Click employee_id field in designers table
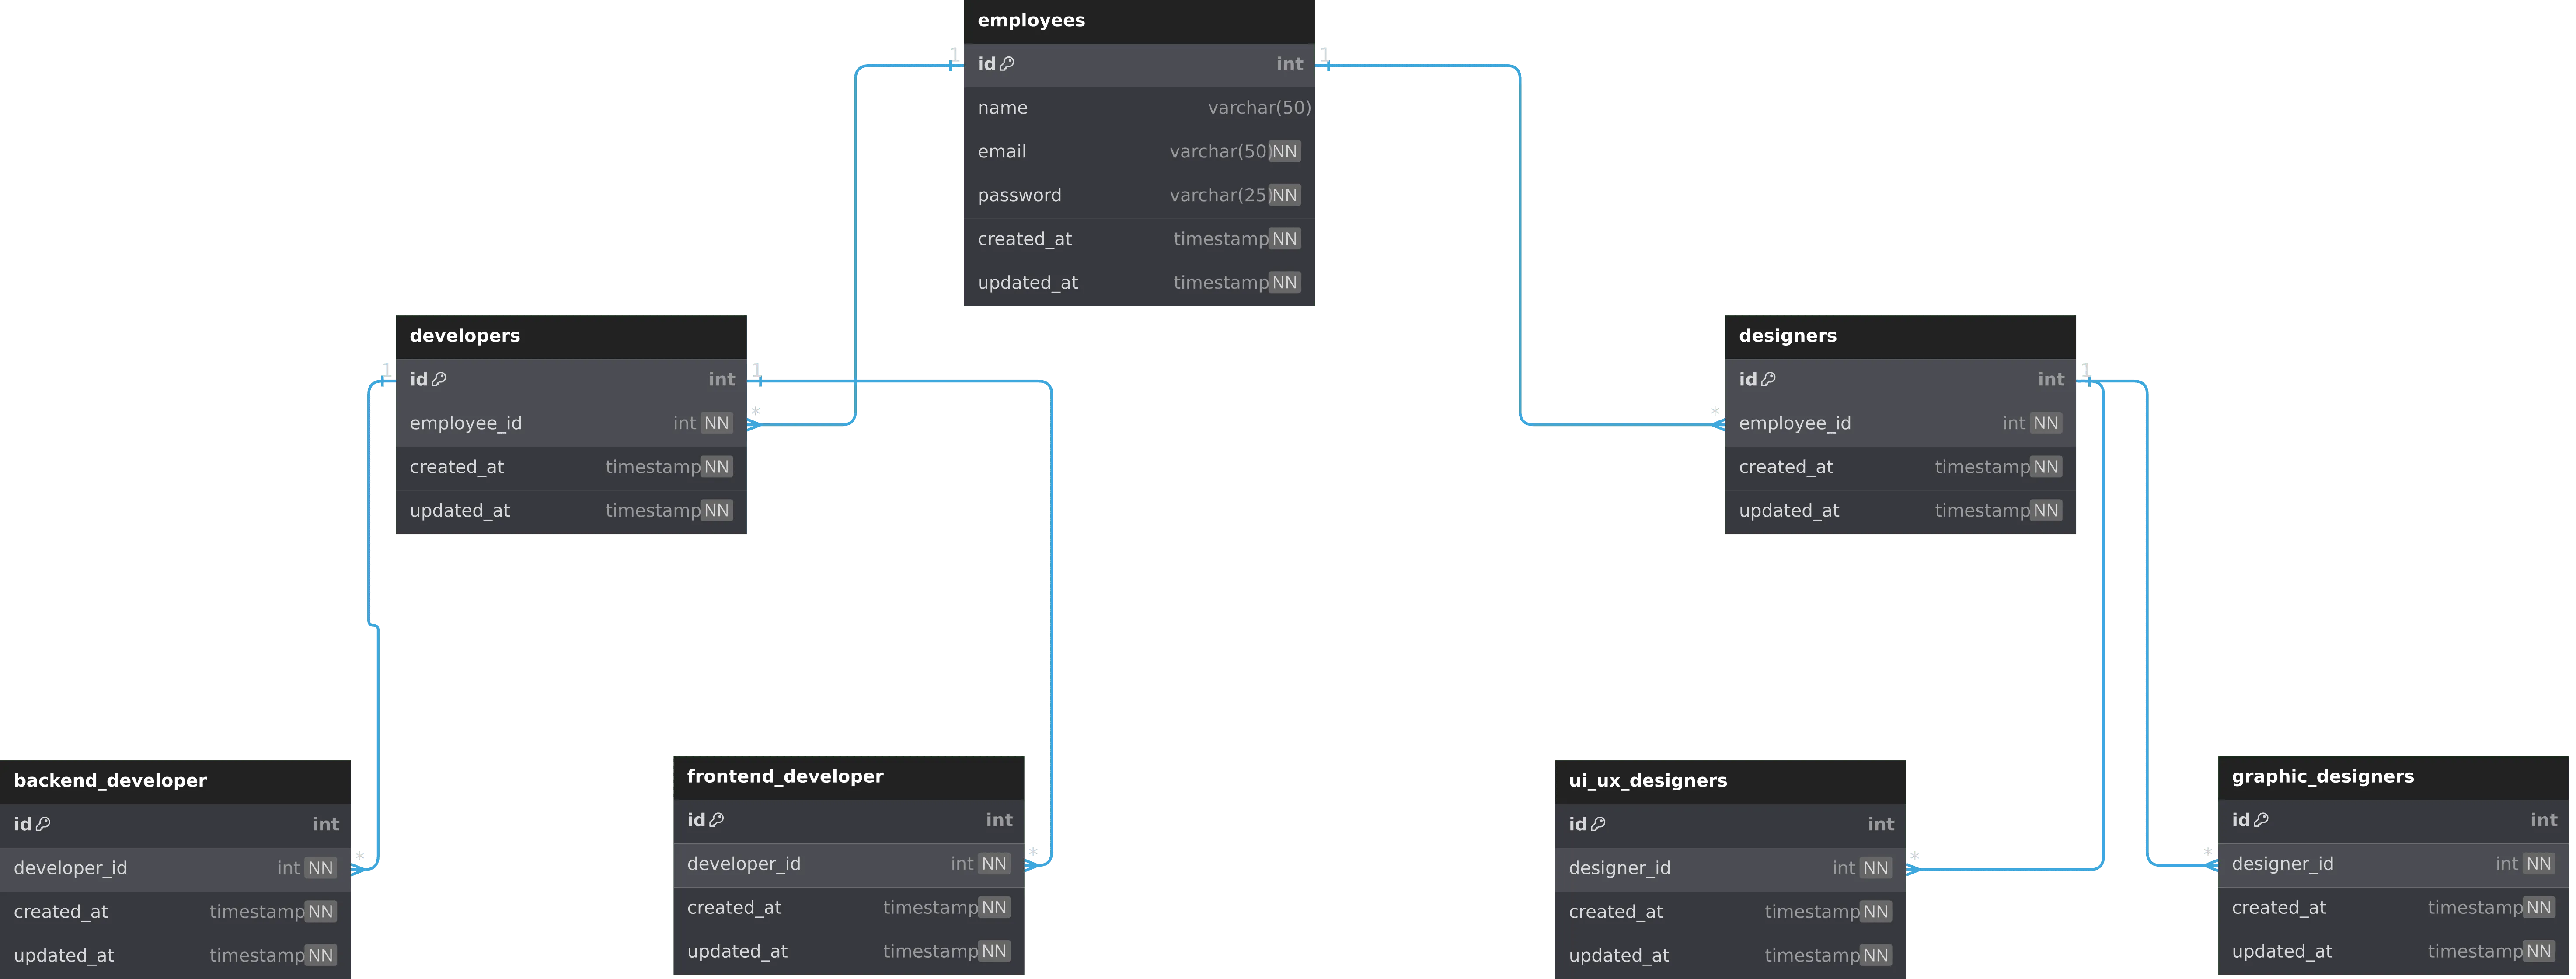Viewport: 2576px width, 979px height. coord(1794,423)
